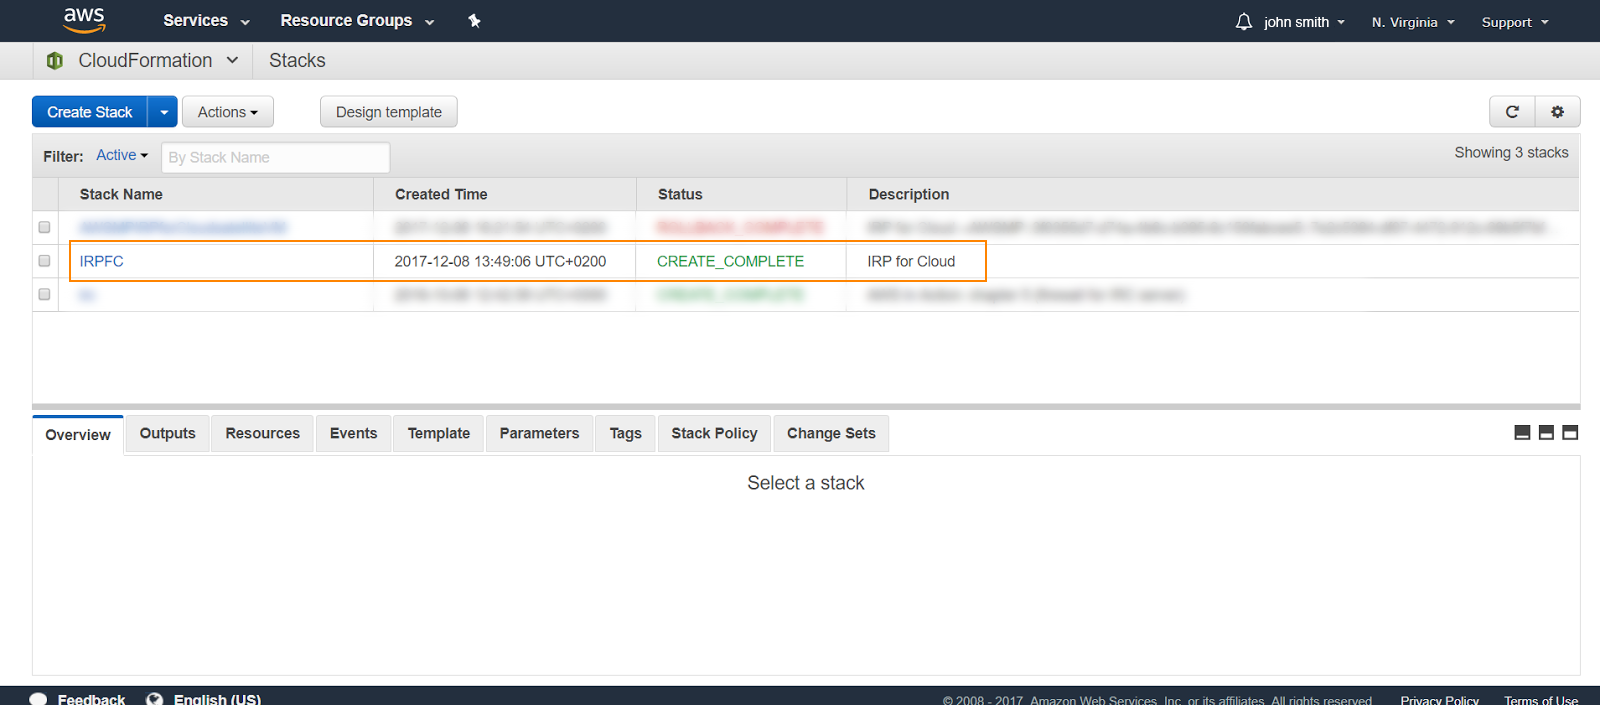Maximize the detail pane with the last layout icon
Screen dimensions: 1600x705
click(x=1570, y=433)
